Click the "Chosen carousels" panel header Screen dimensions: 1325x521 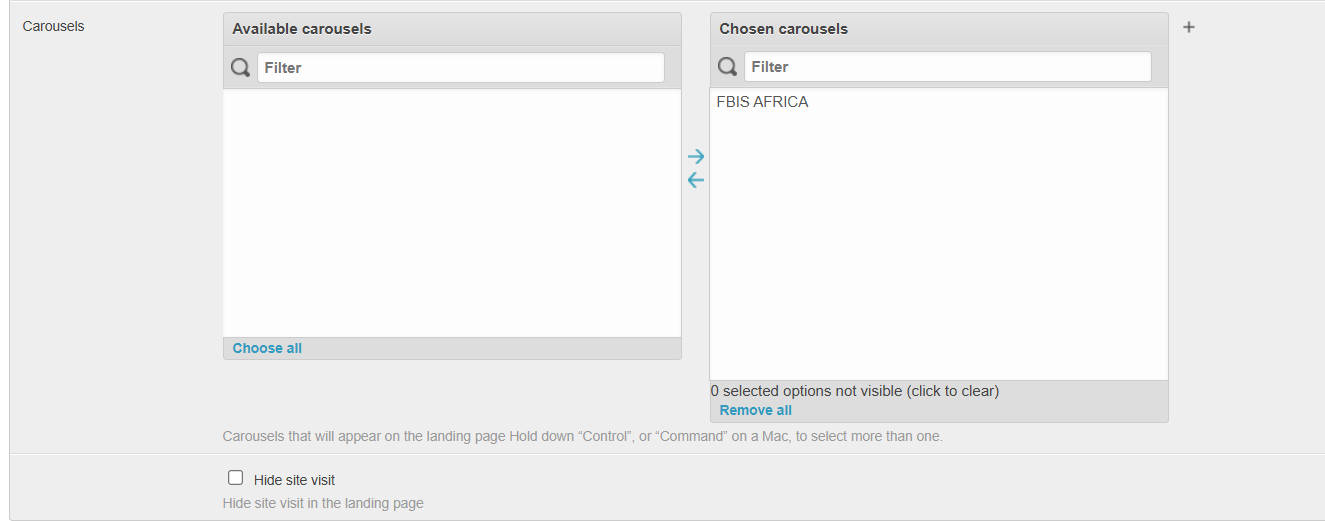783,29
